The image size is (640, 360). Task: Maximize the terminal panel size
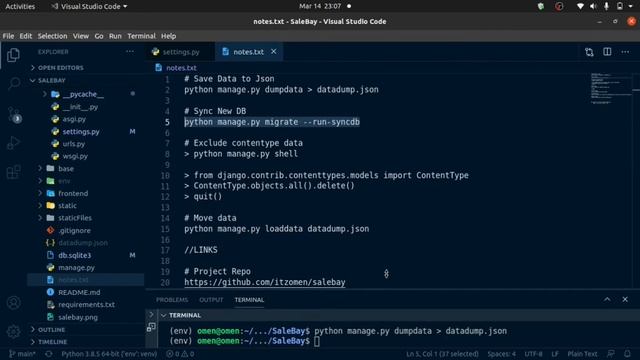[x=607, y=299]
